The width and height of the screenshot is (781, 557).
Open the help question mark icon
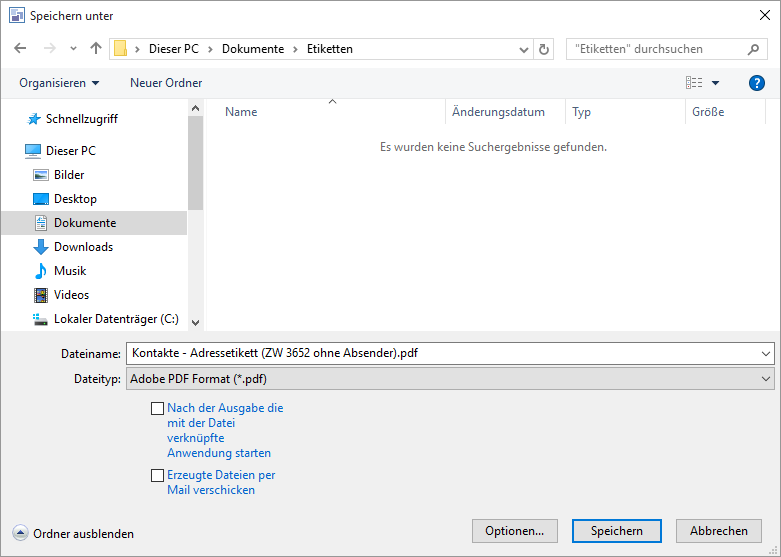click(756, 83)
